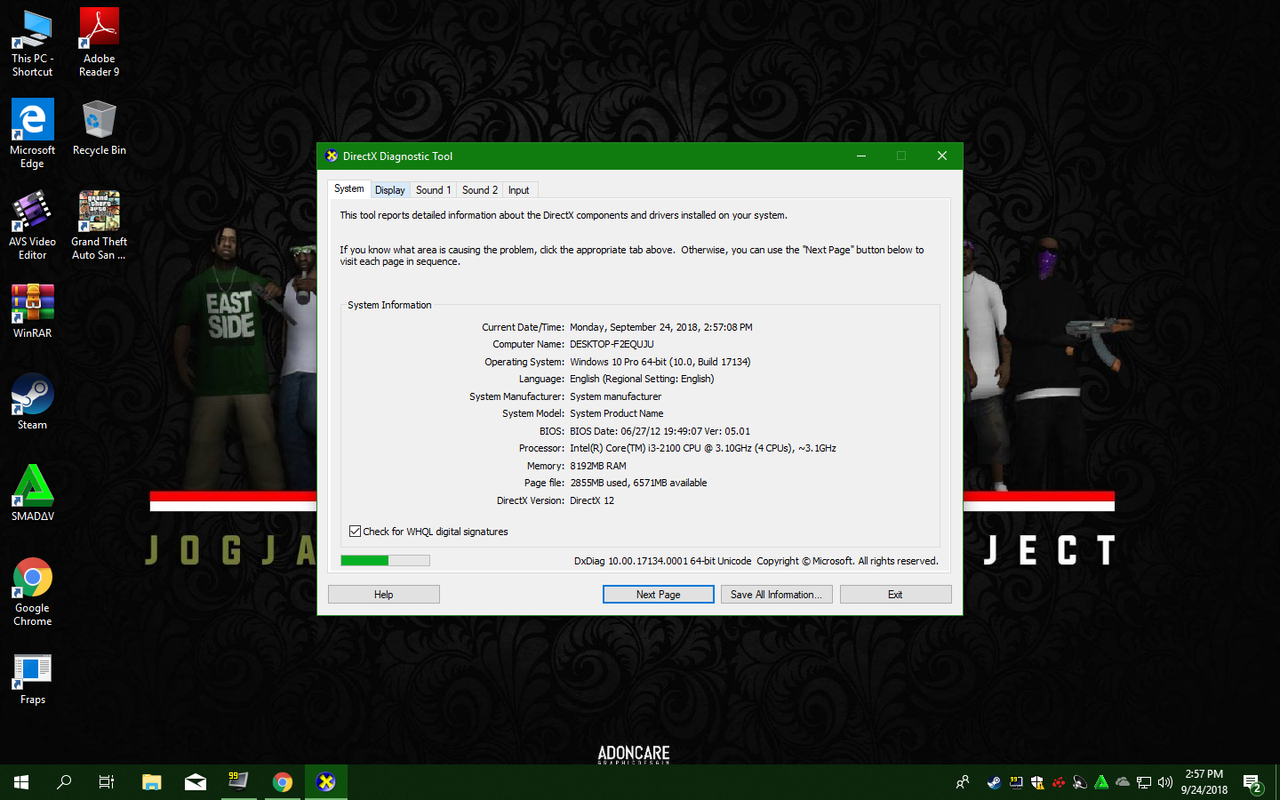Click Page file value 2855MB used

[x=638, y=483]
